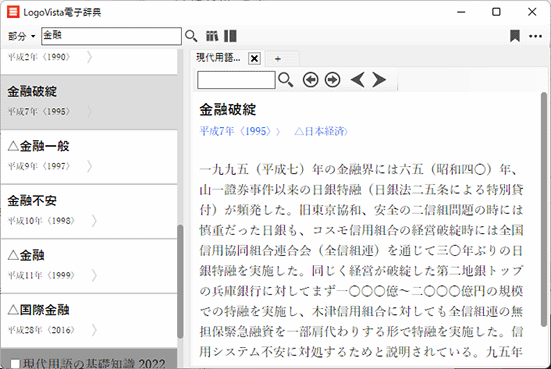Click the main search magnifier icon
The width and height of the screenshot is (551, 369).
click(191, 36)
